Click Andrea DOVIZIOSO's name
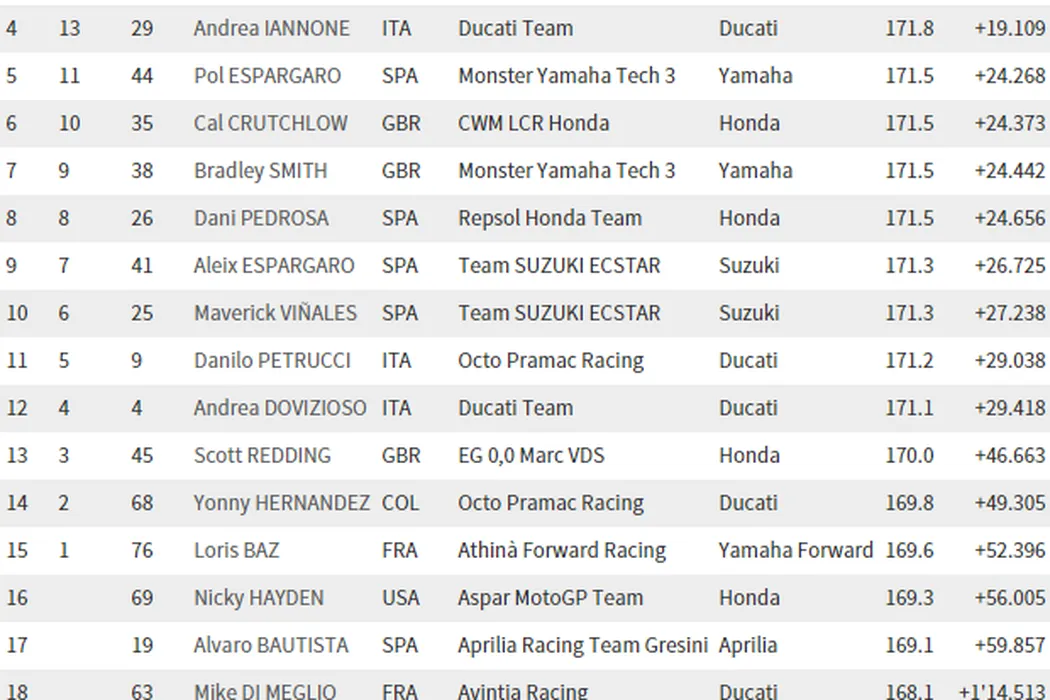 (x=280, y=408)
